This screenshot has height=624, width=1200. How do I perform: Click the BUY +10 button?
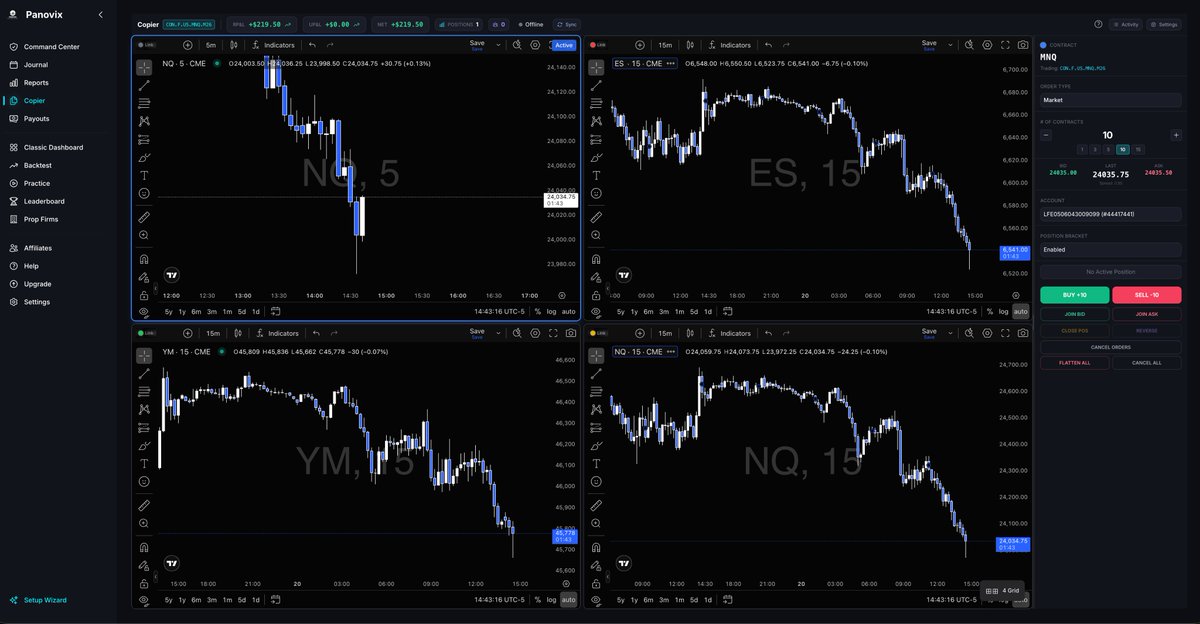tap(1073, 294)
